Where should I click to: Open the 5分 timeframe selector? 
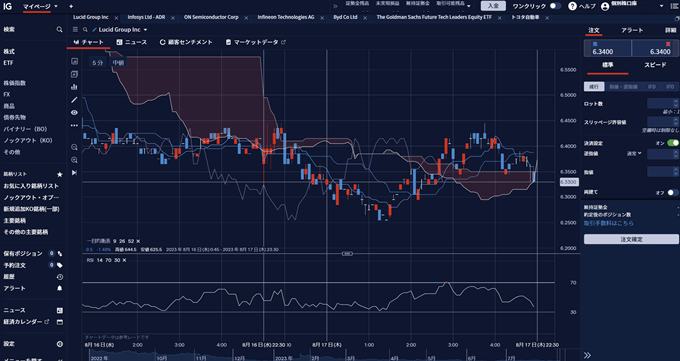point(98,62)
